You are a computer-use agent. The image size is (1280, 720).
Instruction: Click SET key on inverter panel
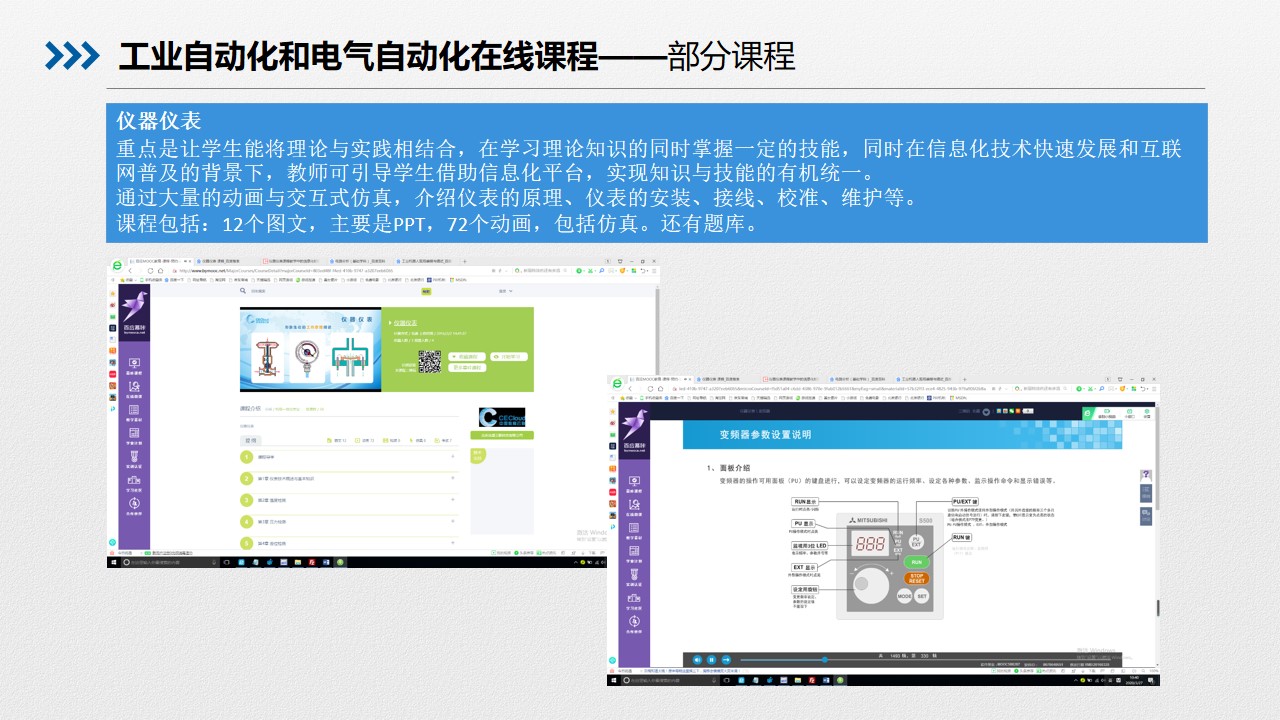click(922, 596)
